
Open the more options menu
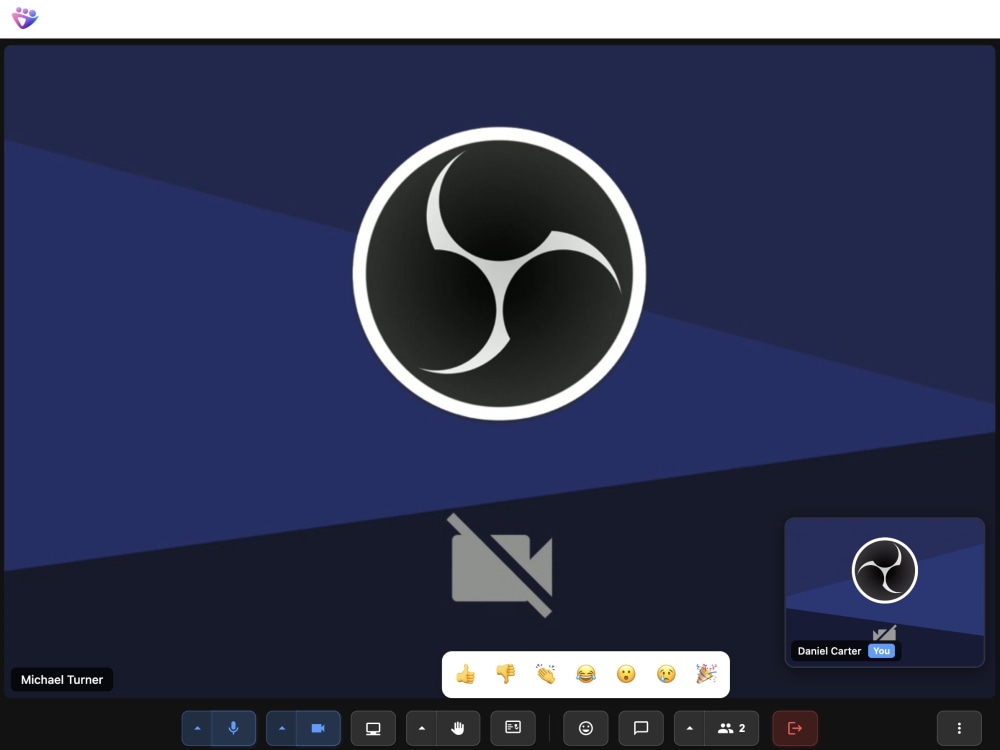point(959,728)
